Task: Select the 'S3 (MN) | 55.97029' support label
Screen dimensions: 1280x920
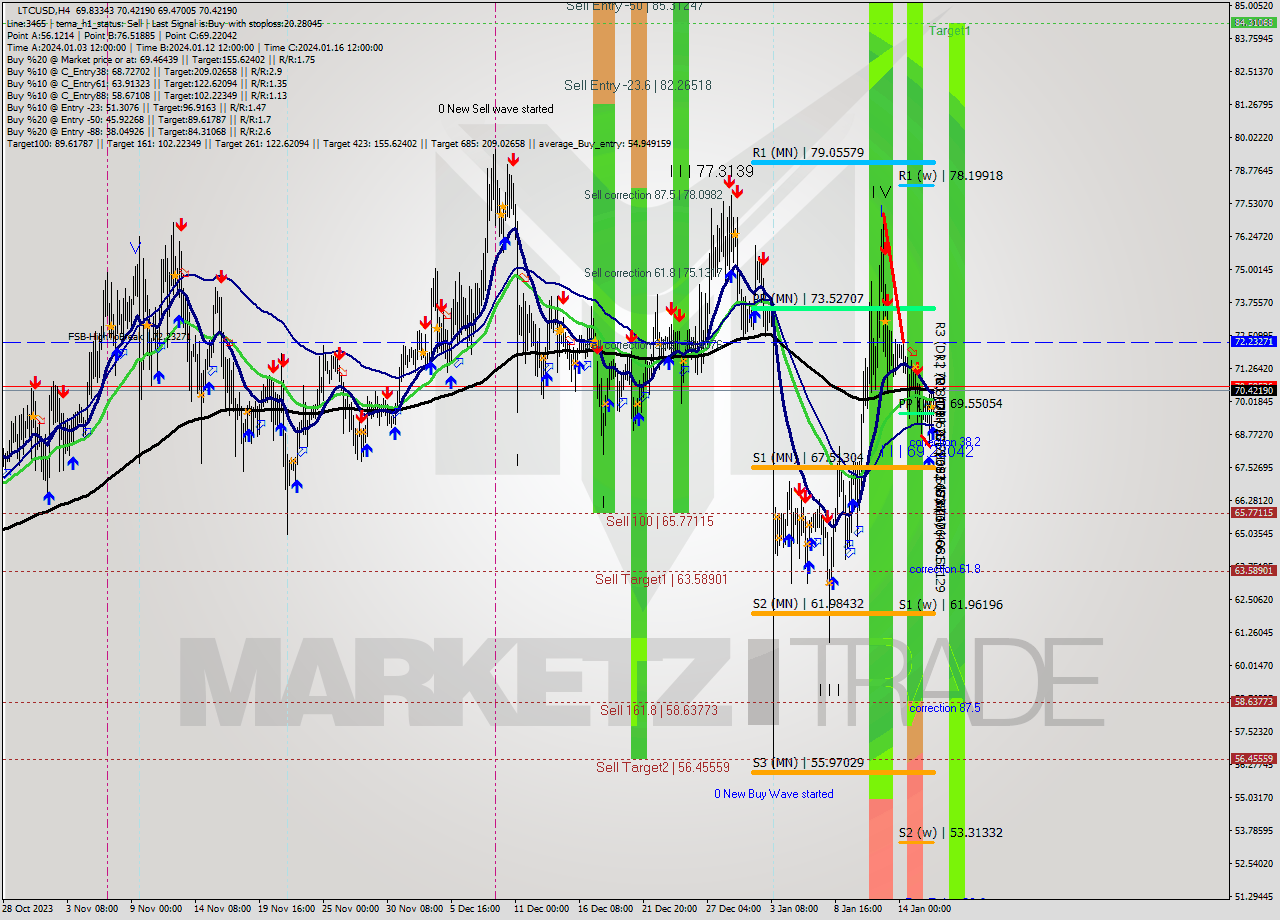Action: click(x=808, y=763)
